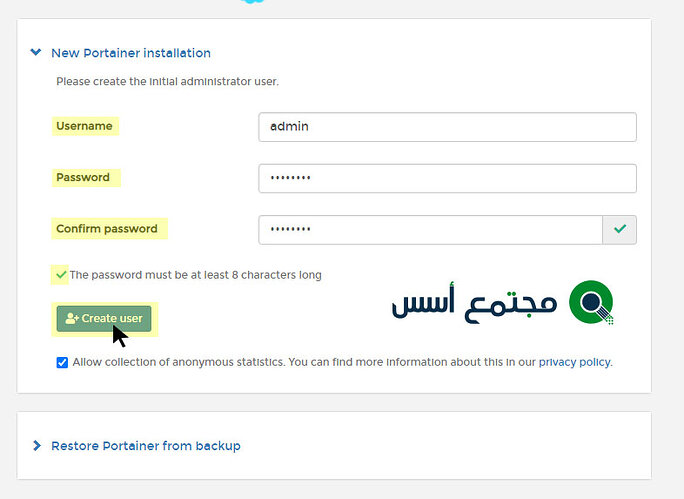The image size is (684, 499).
Task: Focus the Password input field
Action: 447,178
